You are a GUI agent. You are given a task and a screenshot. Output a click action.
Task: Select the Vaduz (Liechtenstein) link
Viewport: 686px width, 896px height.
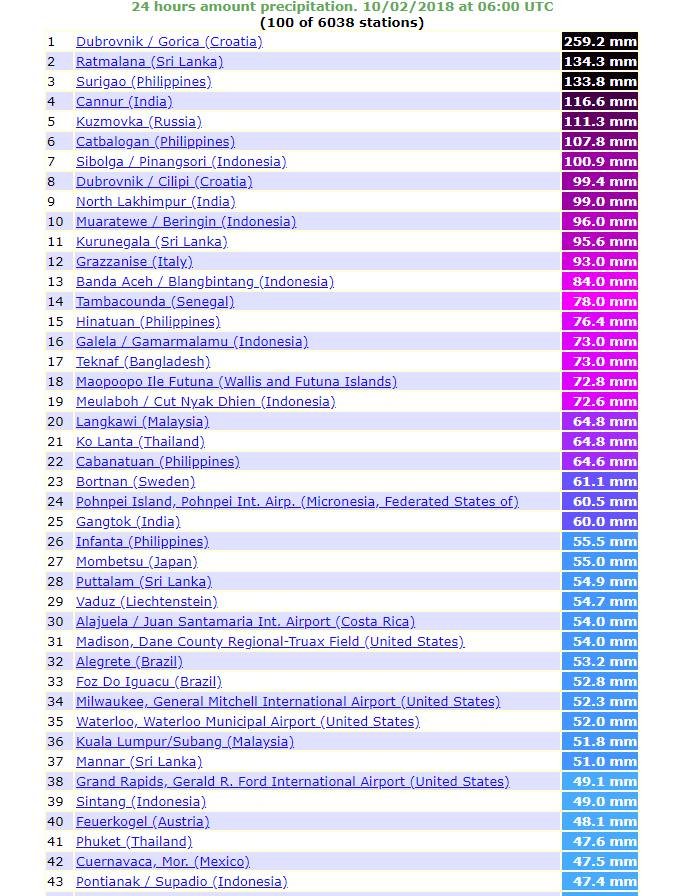tap(146, 602)
